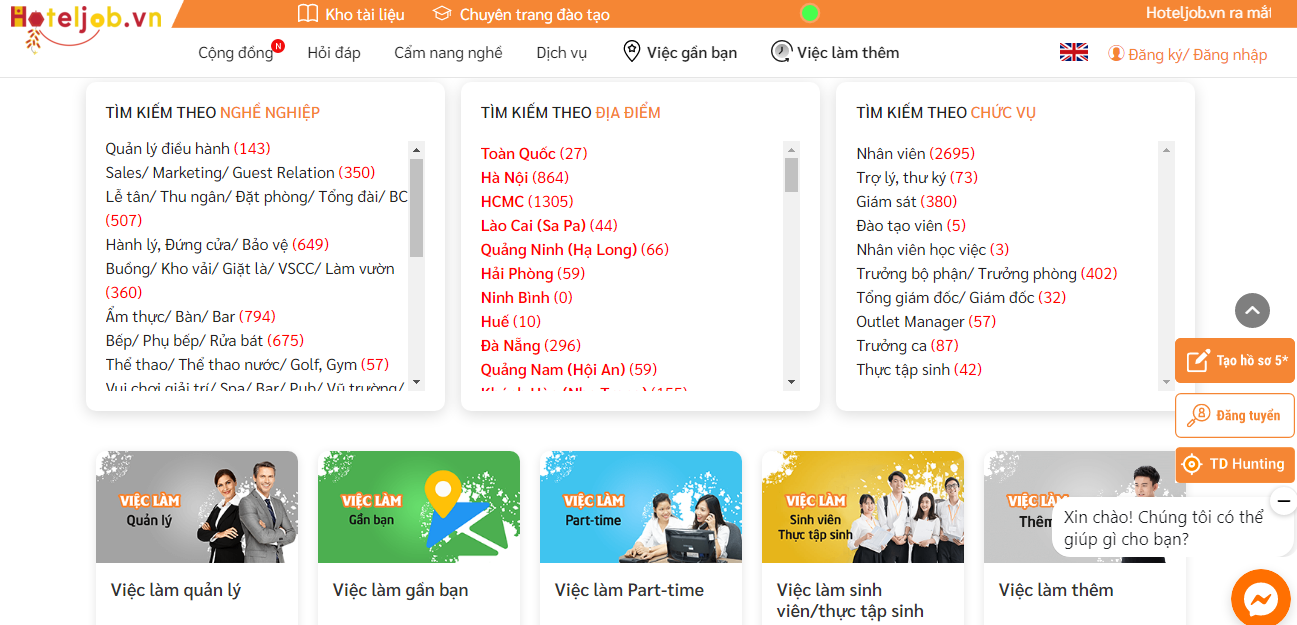This screenshot has height=625, width=1297.
Task: Click the Kho tài liệu book icon
Action: tap(308, 14)
